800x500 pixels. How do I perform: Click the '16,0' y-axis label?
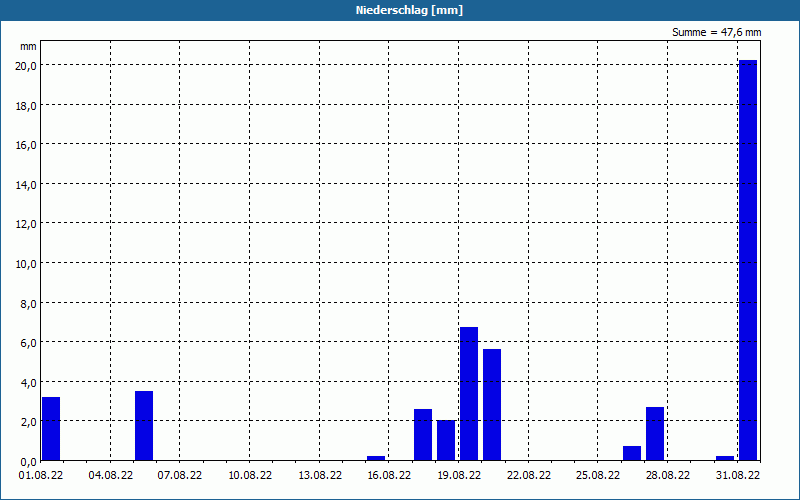26,145
